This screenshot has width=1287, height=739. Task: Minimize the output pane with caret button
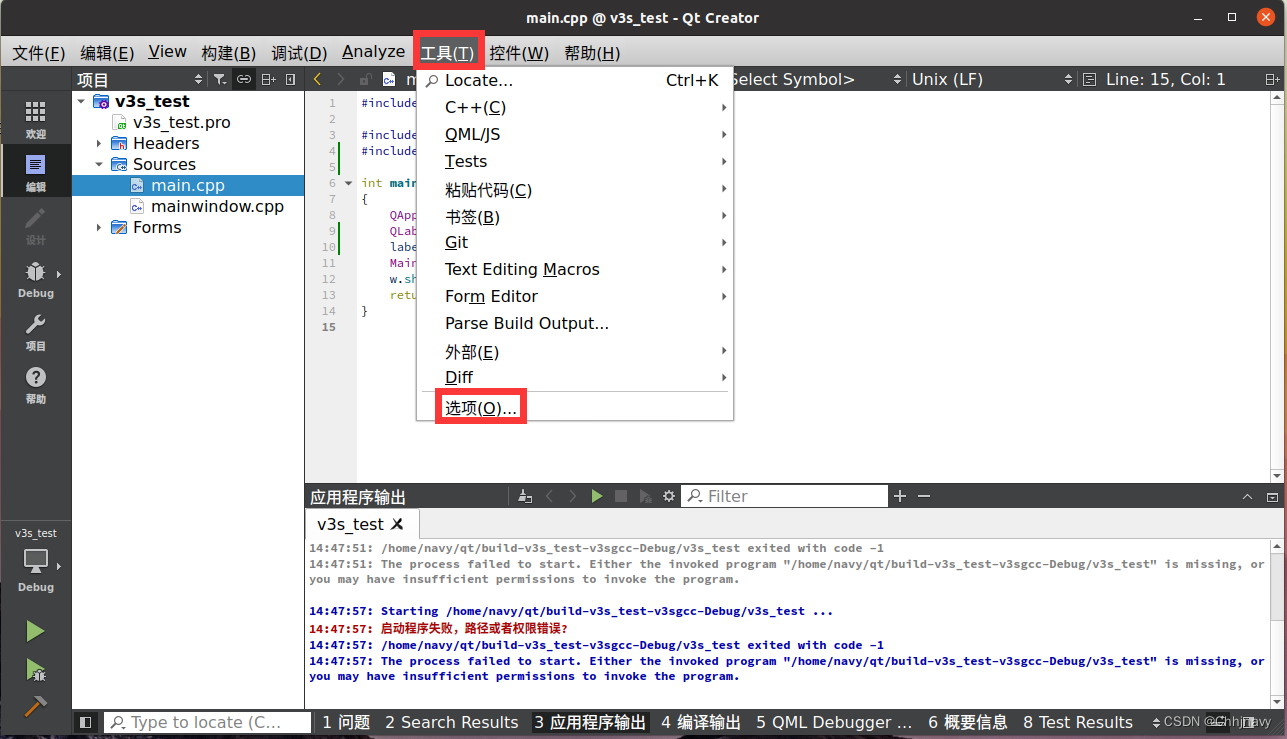click(1247, 496)
